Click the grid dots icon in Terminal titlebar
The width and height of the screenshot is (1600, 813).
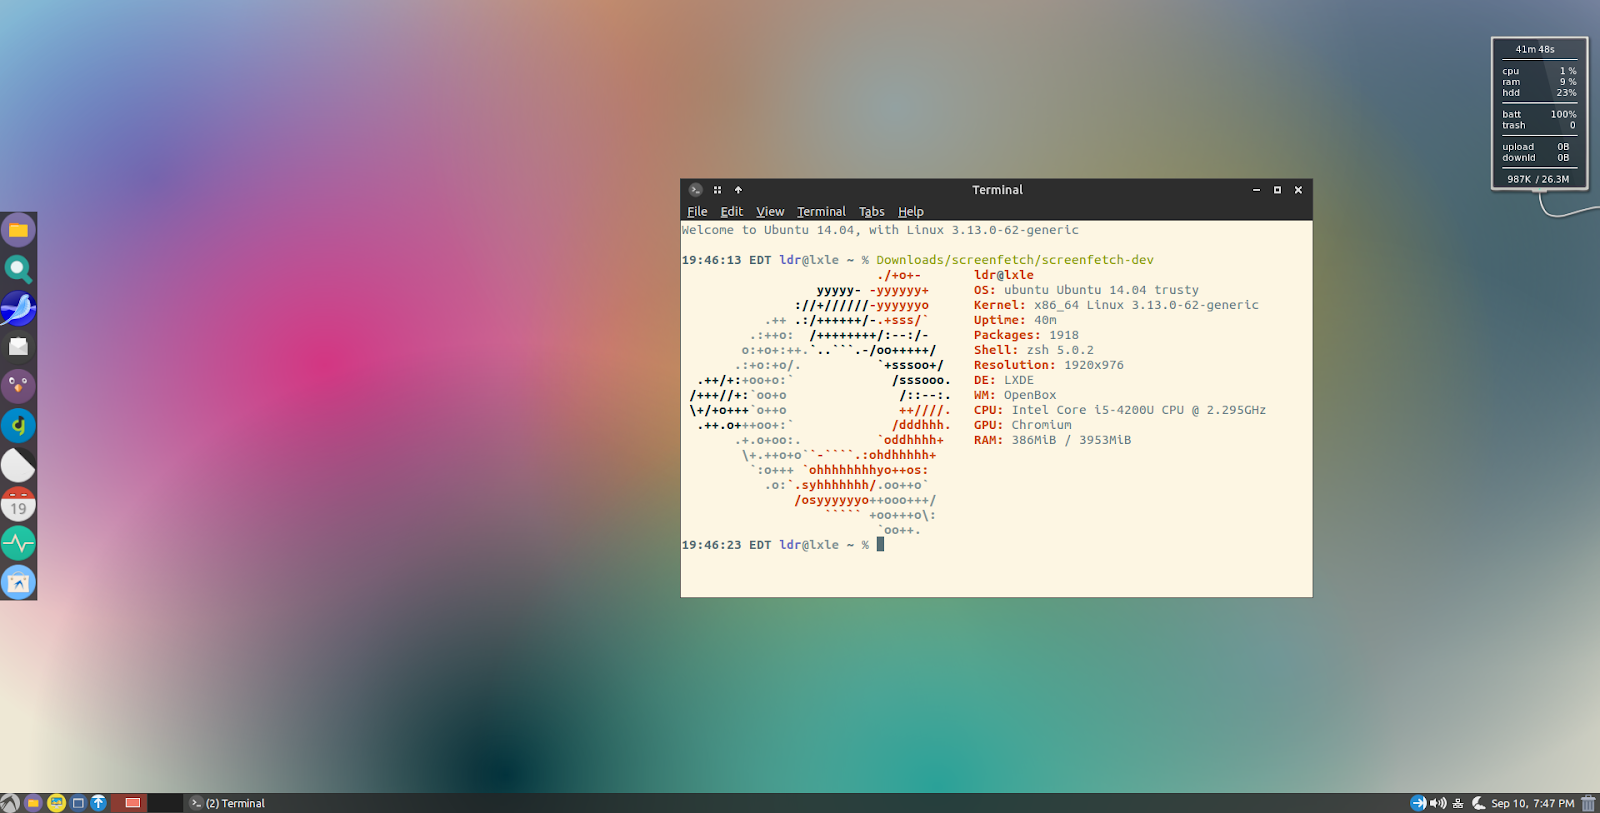(717, 190)
